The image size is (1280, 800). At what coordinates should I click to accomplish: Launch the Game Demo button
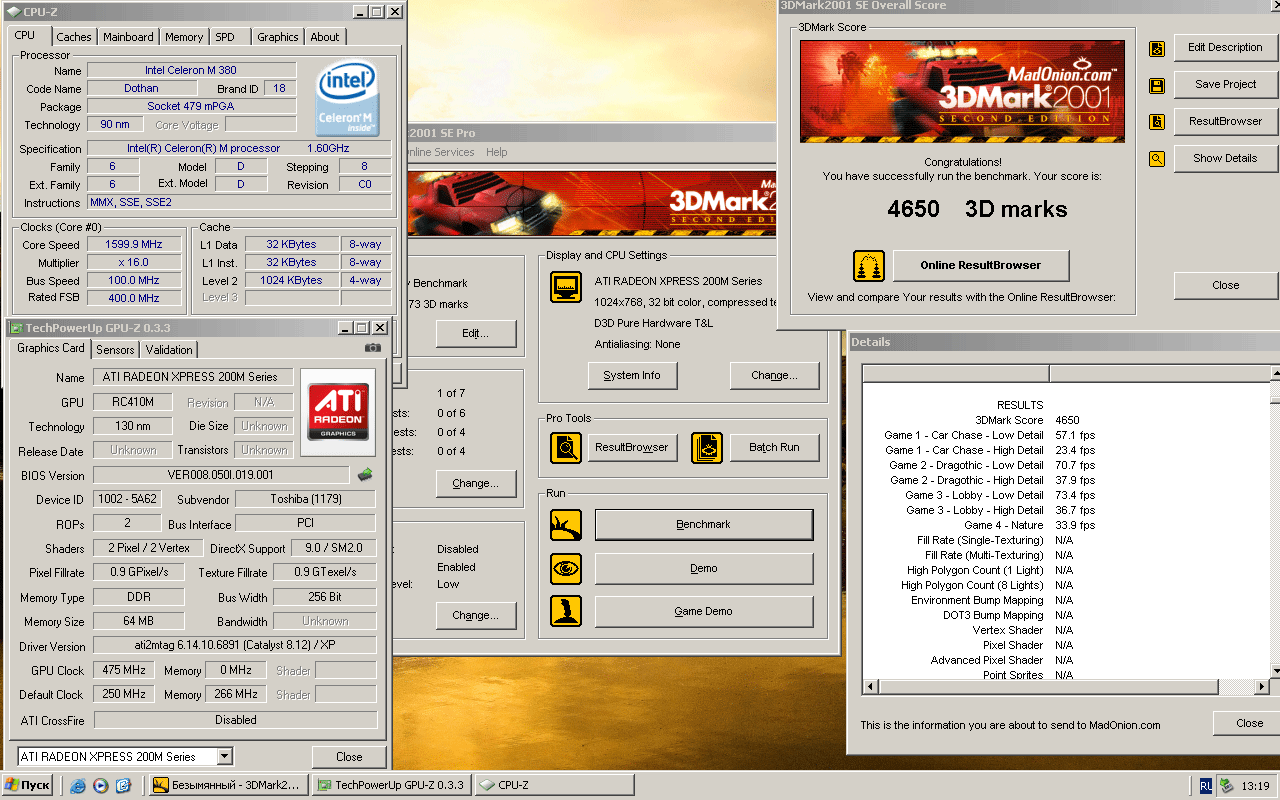(x=704, y=611)
